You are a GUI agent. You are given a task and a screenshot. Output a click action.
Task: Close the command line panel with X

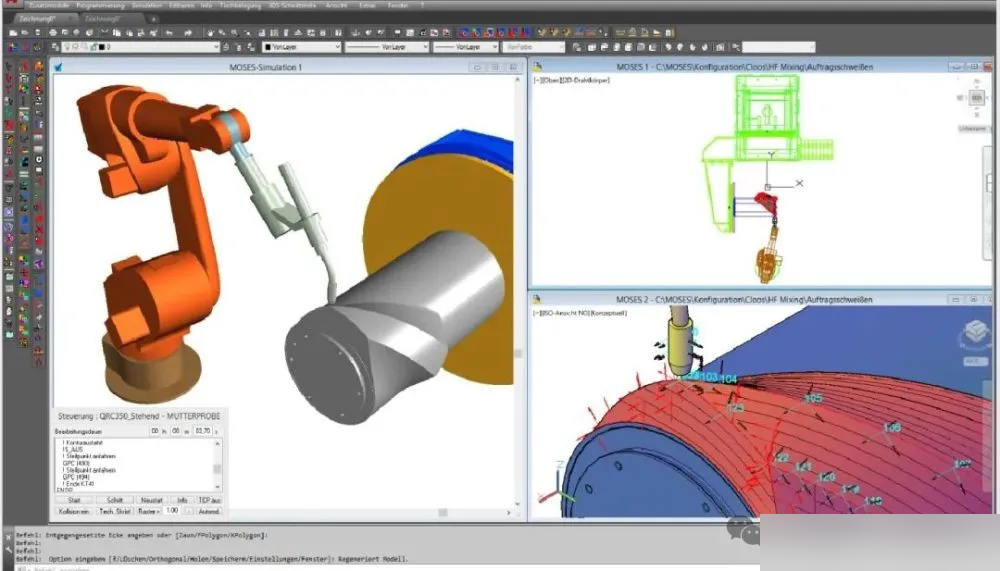click(x=8, y=538)
